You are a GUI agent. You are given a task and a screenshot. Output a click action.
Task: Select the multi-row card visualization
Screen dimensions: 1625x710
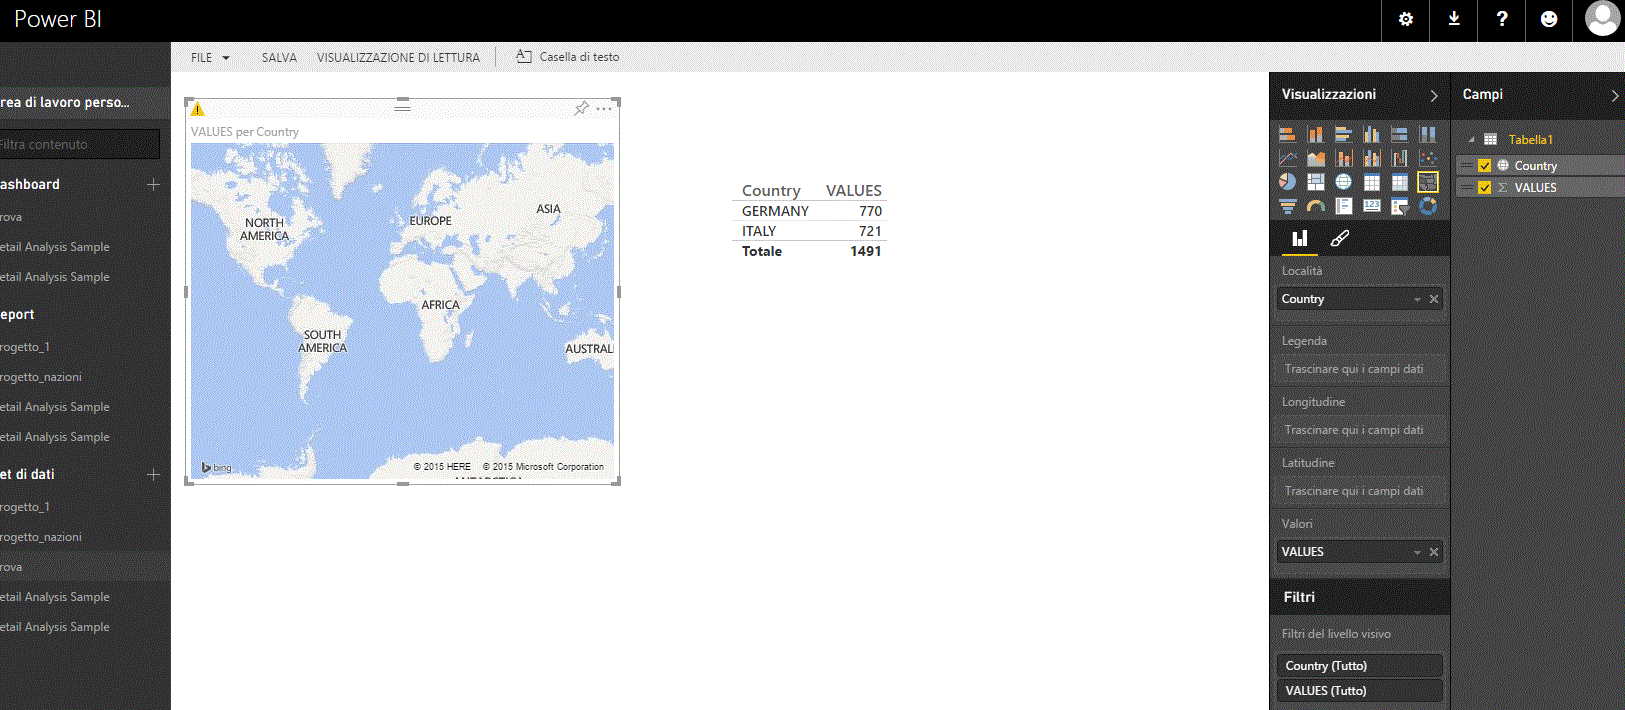pyautogui.click(x=1344, y=206)
